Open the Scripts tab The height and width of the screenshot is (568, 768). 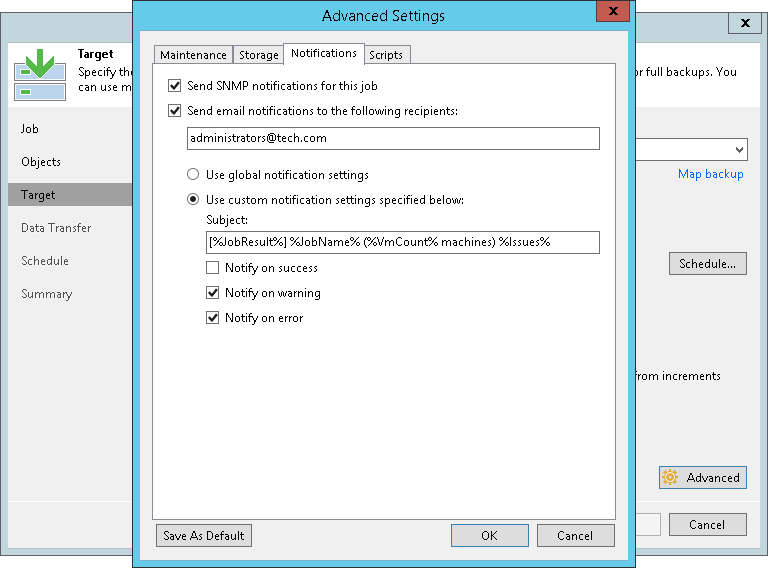pos(386,55)
